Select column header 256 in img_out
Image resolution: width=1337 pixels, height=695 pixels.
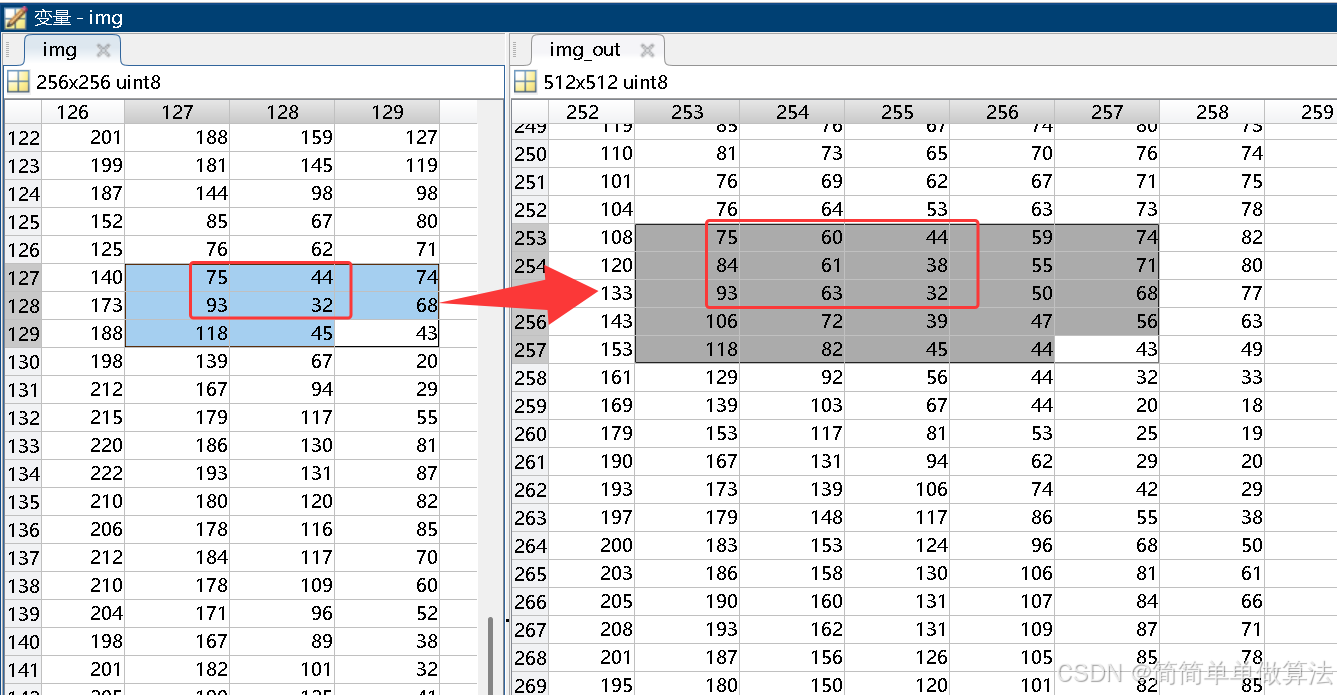[x=1002, y=112]
